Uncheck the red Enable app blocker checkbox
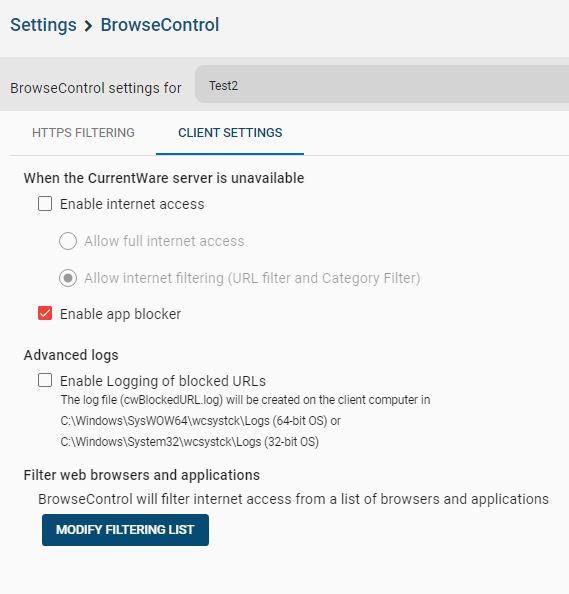 (45, 313)
